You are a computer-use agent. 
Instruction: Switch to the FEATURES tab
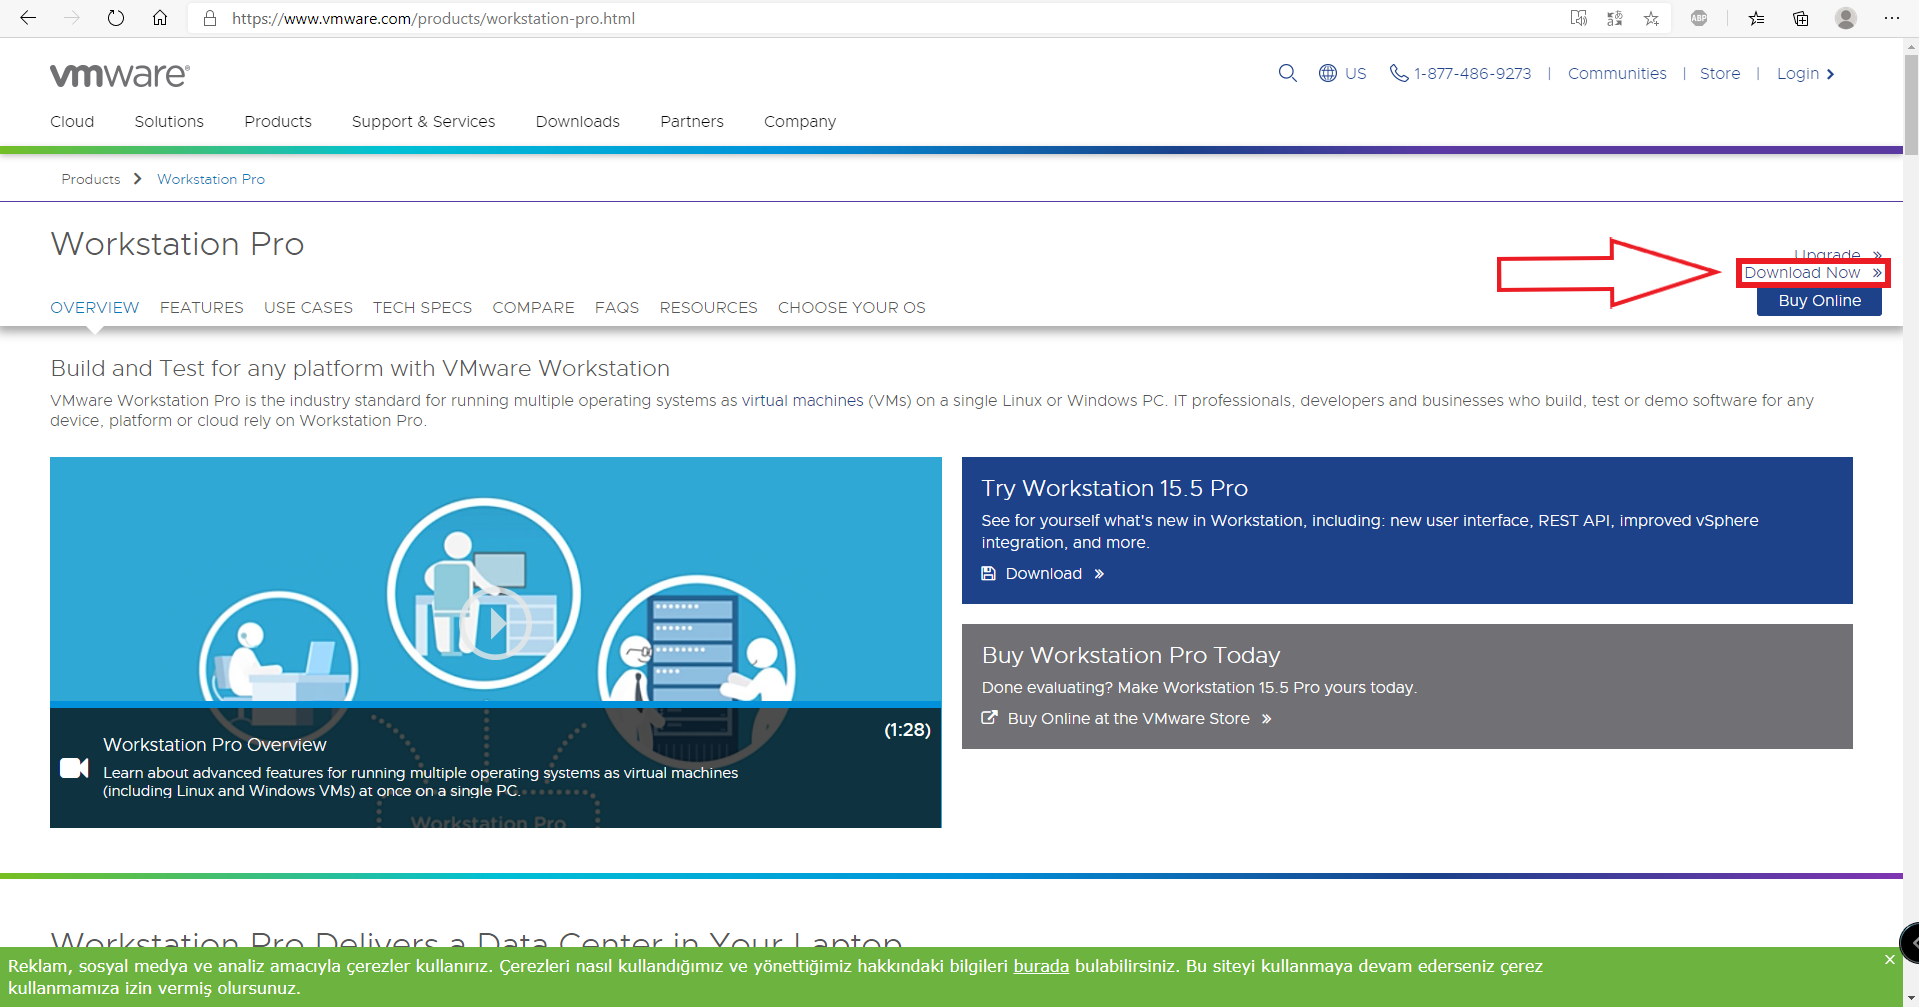202,308
